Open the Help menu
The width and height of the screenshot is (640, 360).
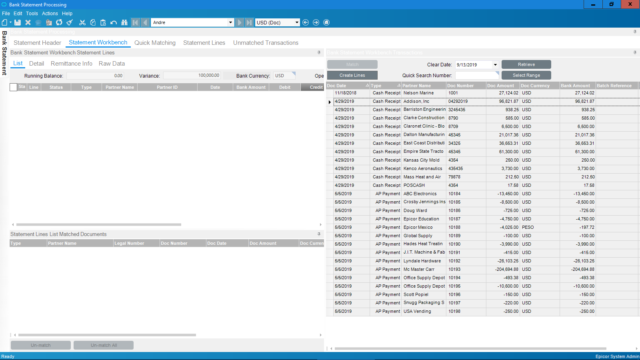point(67,13)
